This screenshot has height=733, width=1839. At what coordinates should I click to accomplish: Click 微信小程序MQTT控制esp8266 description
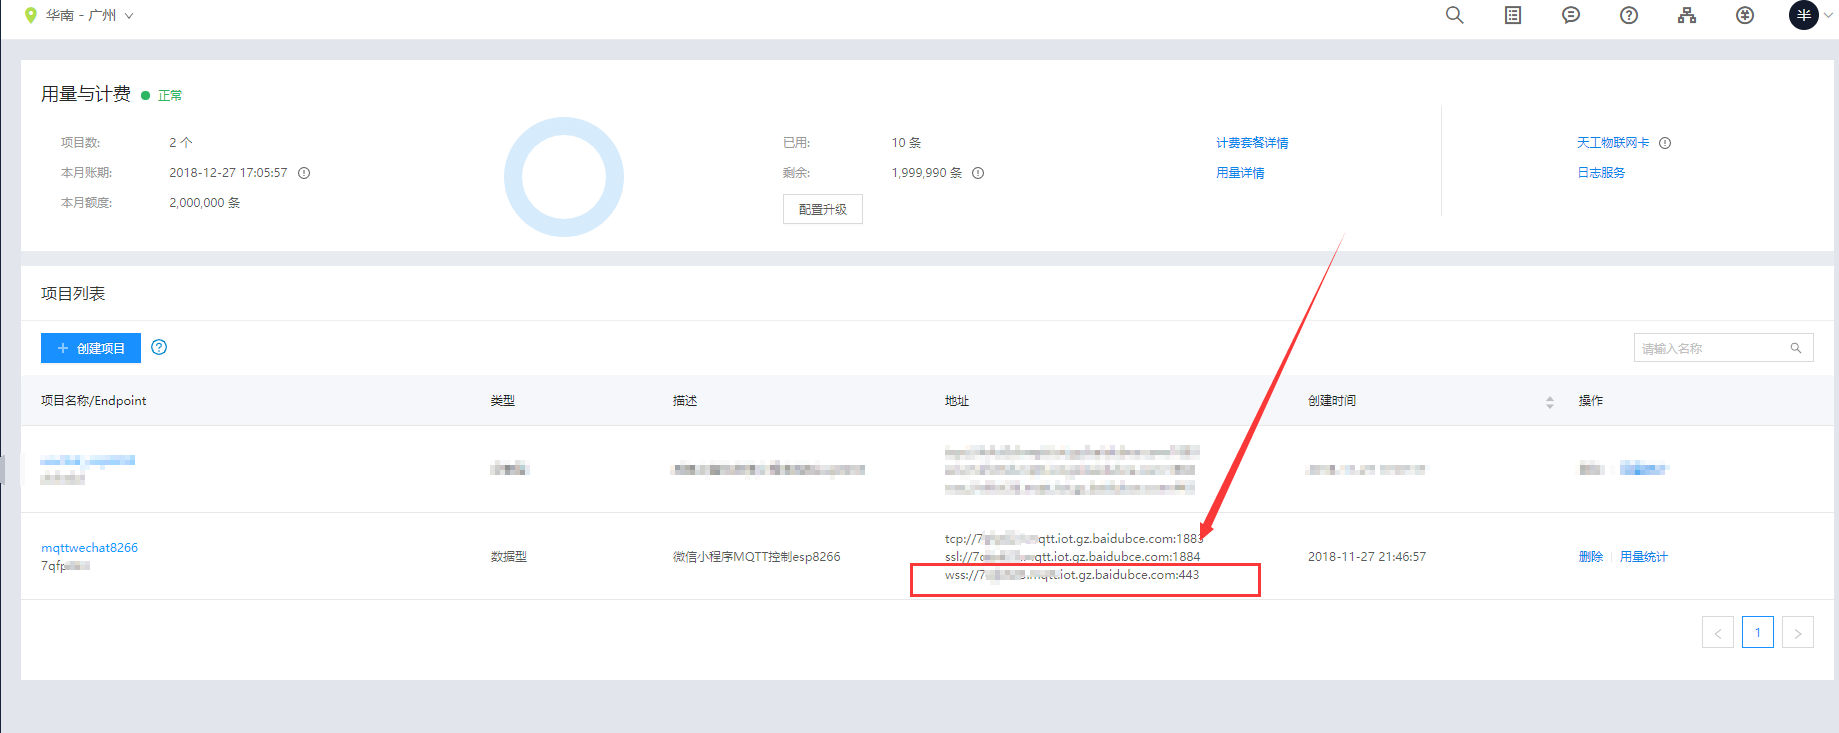(757, 557)
